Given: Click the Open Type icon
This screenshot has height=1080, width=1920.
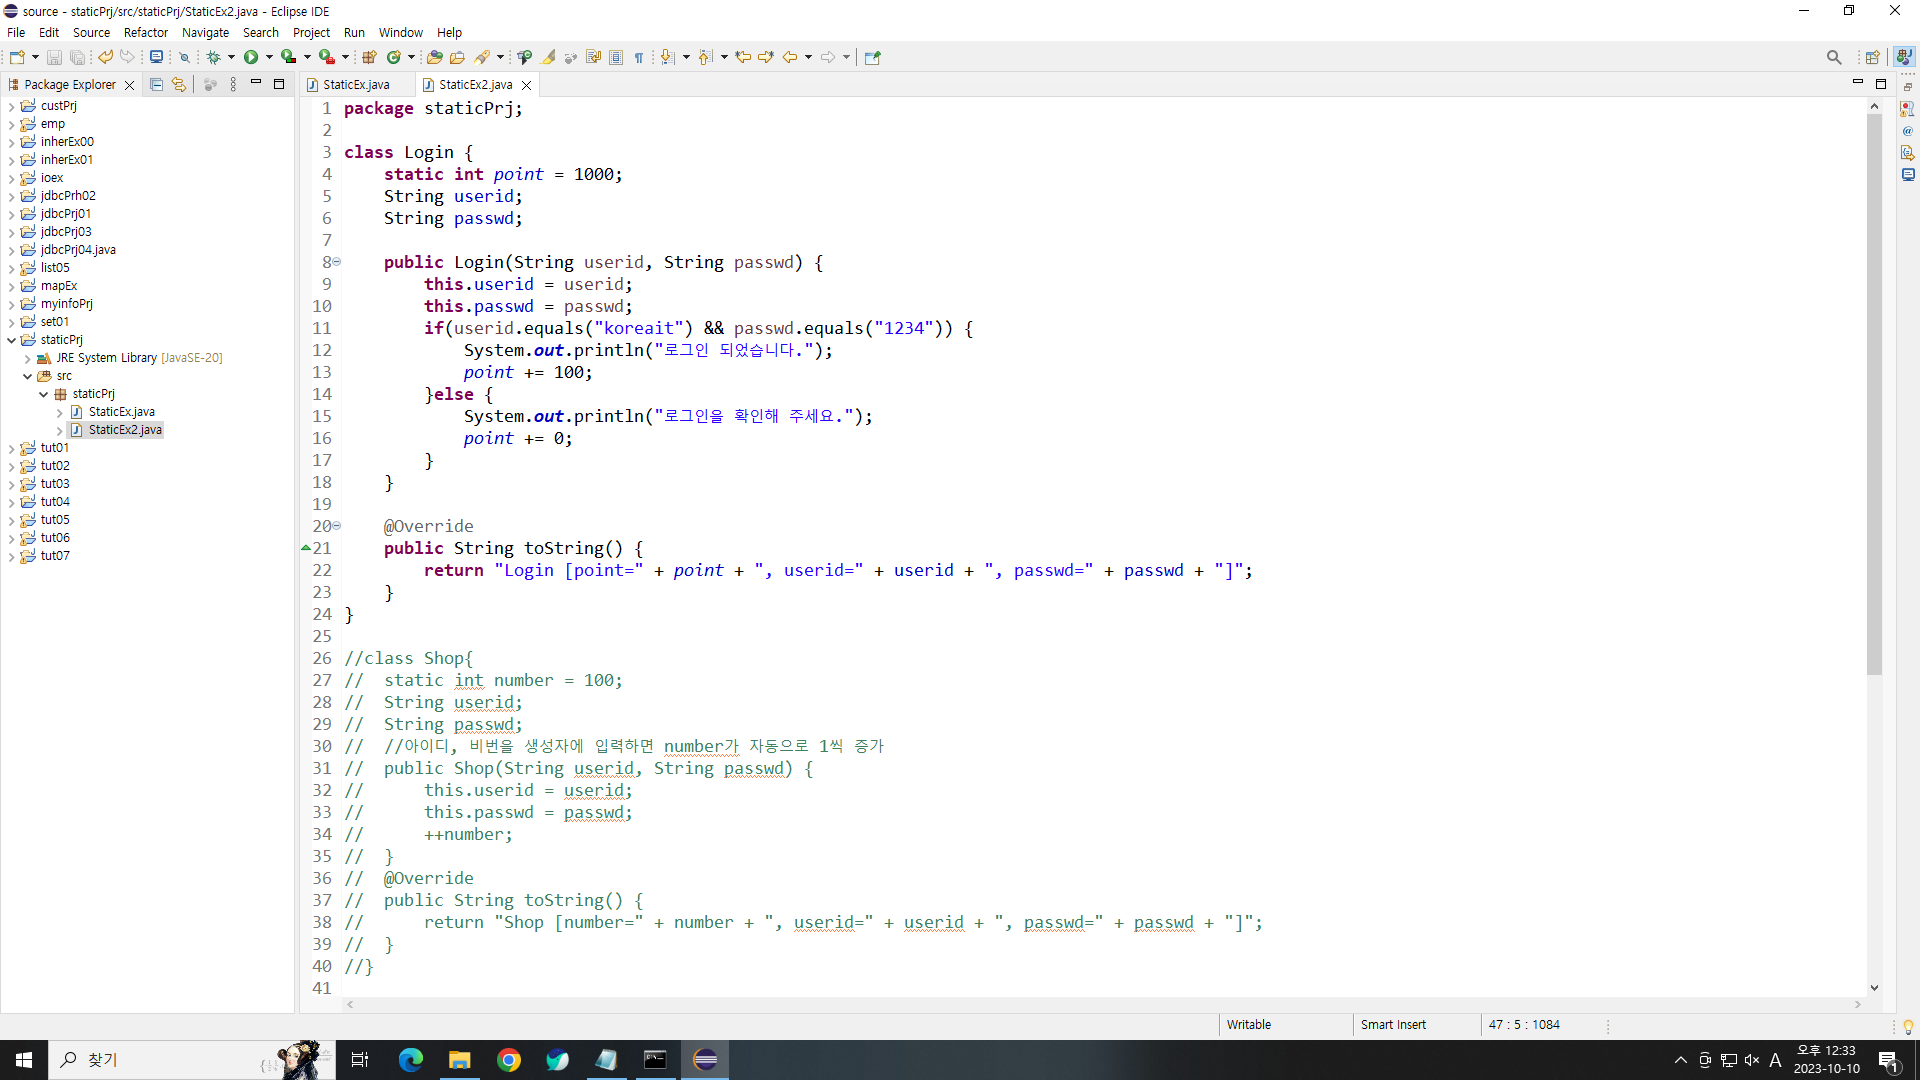Looking at the screenshot, I should click(433, 57).
